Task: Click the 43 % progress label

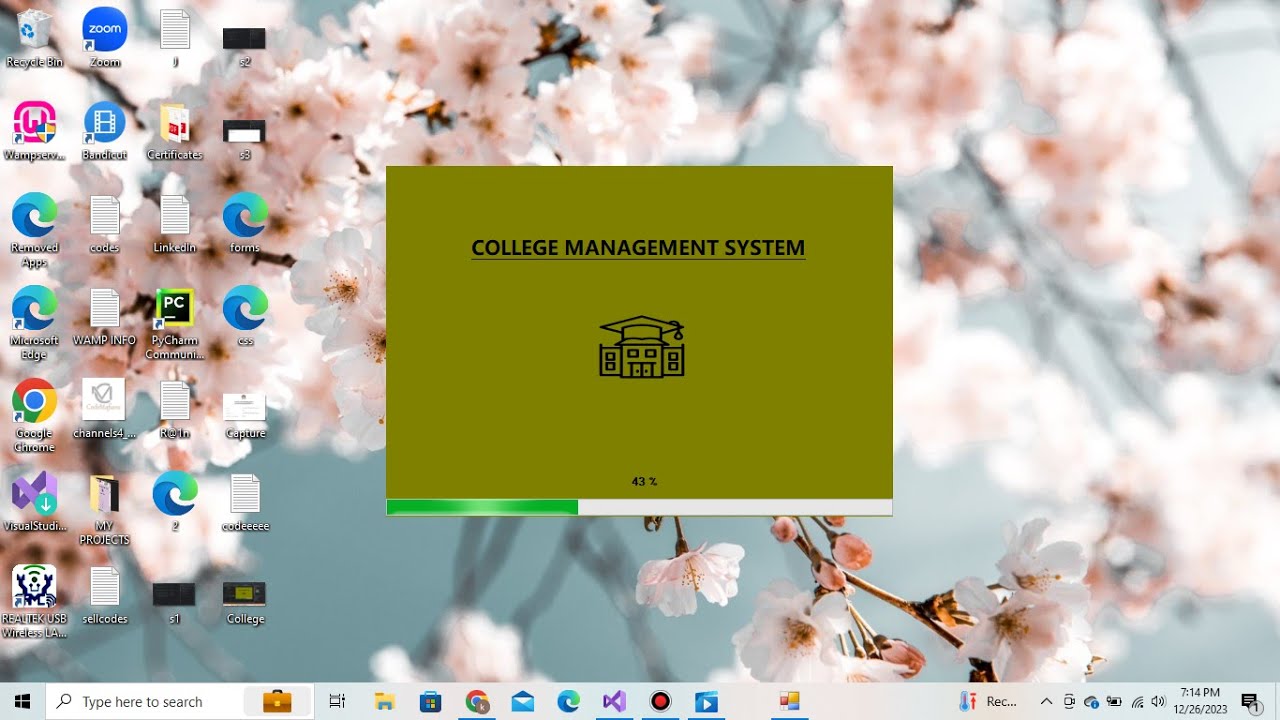Action: pos(644,481)
